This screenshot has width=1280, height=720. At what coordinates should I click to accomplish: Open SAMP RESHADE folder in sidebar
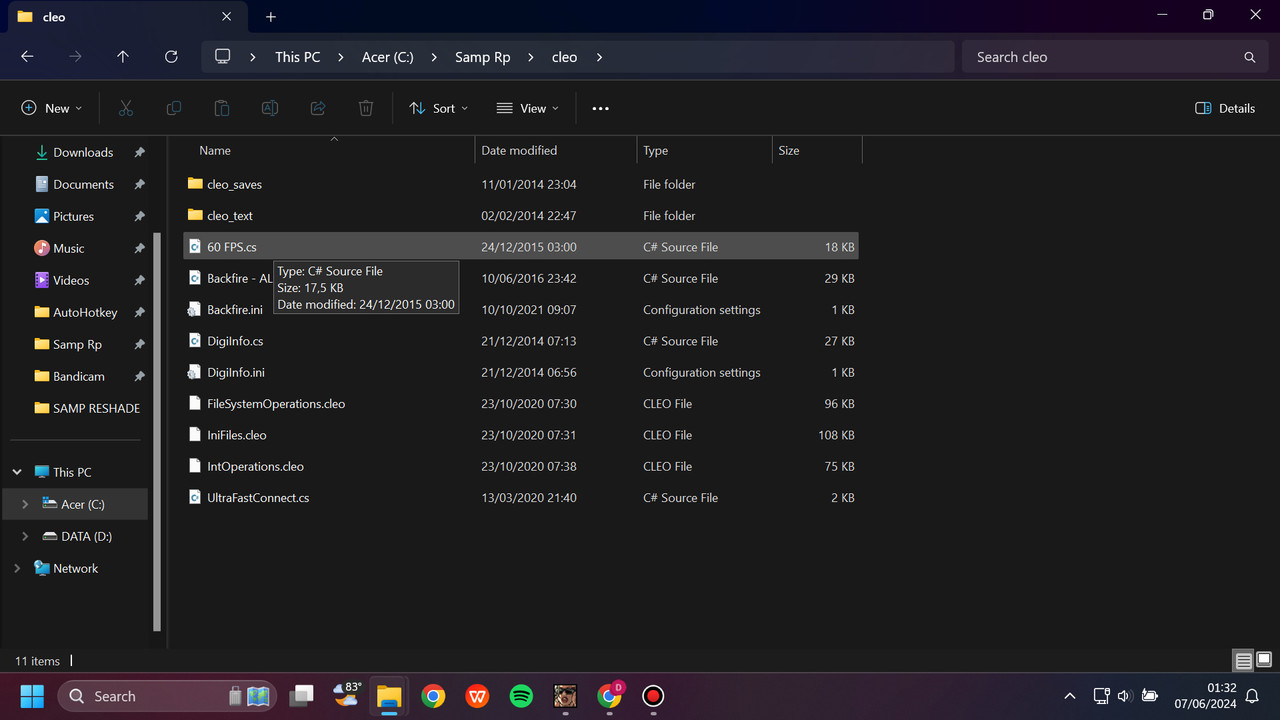point(96,408)
